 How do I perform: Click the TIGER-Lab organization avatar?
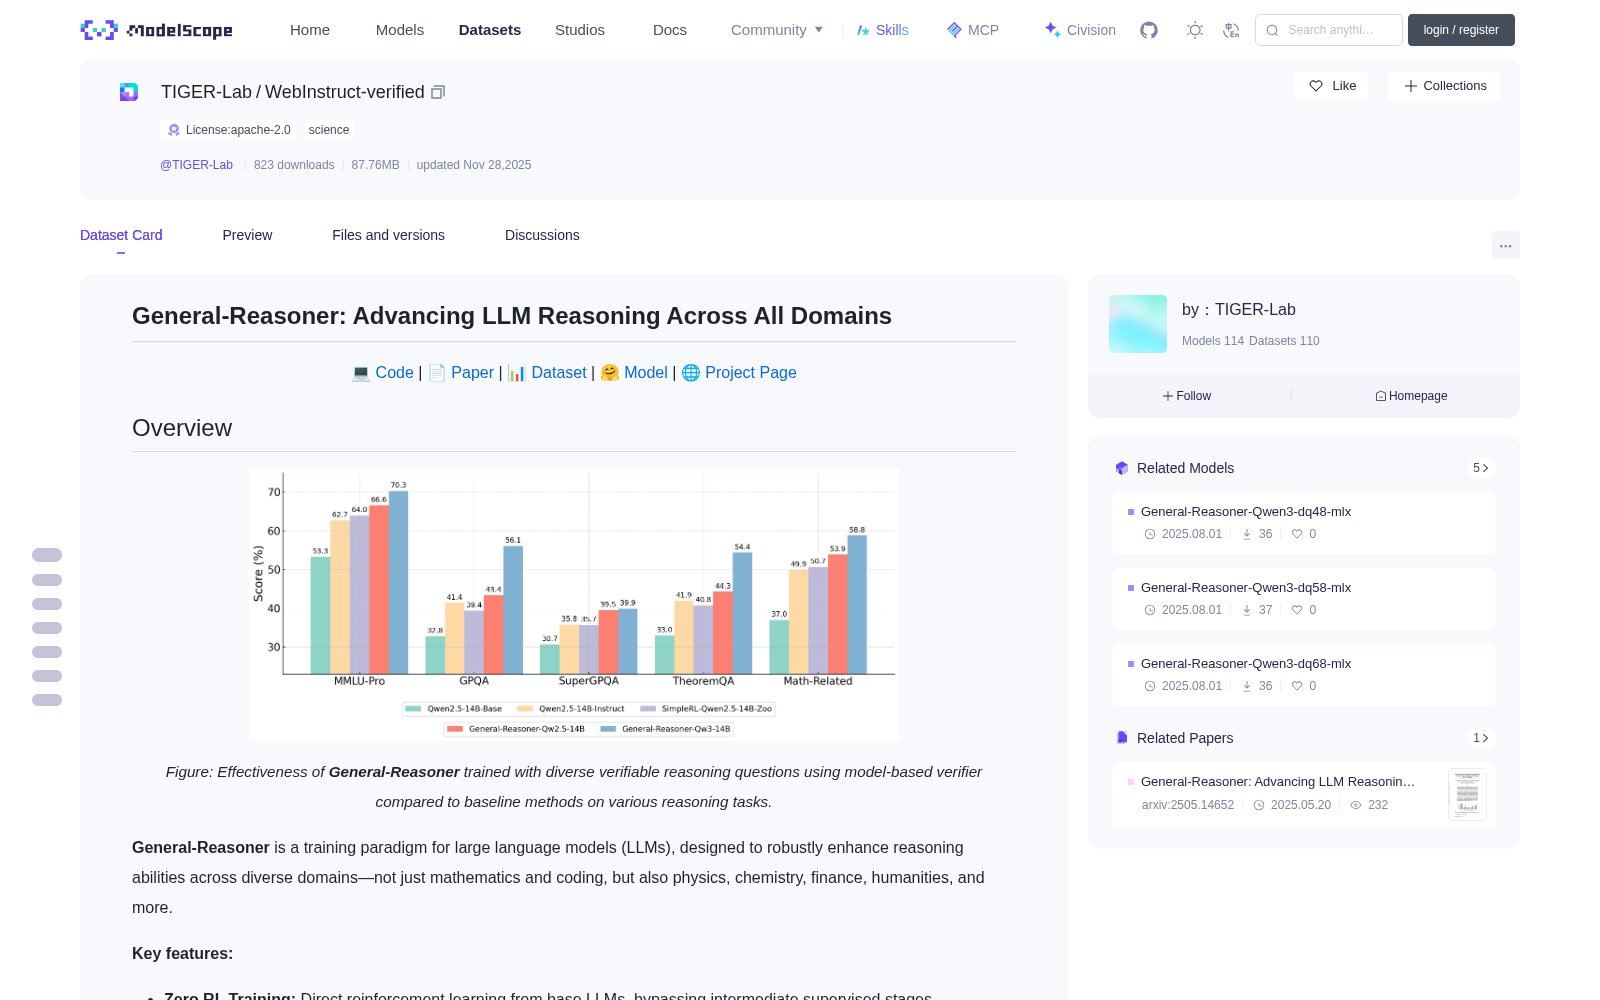[1138, 324]
